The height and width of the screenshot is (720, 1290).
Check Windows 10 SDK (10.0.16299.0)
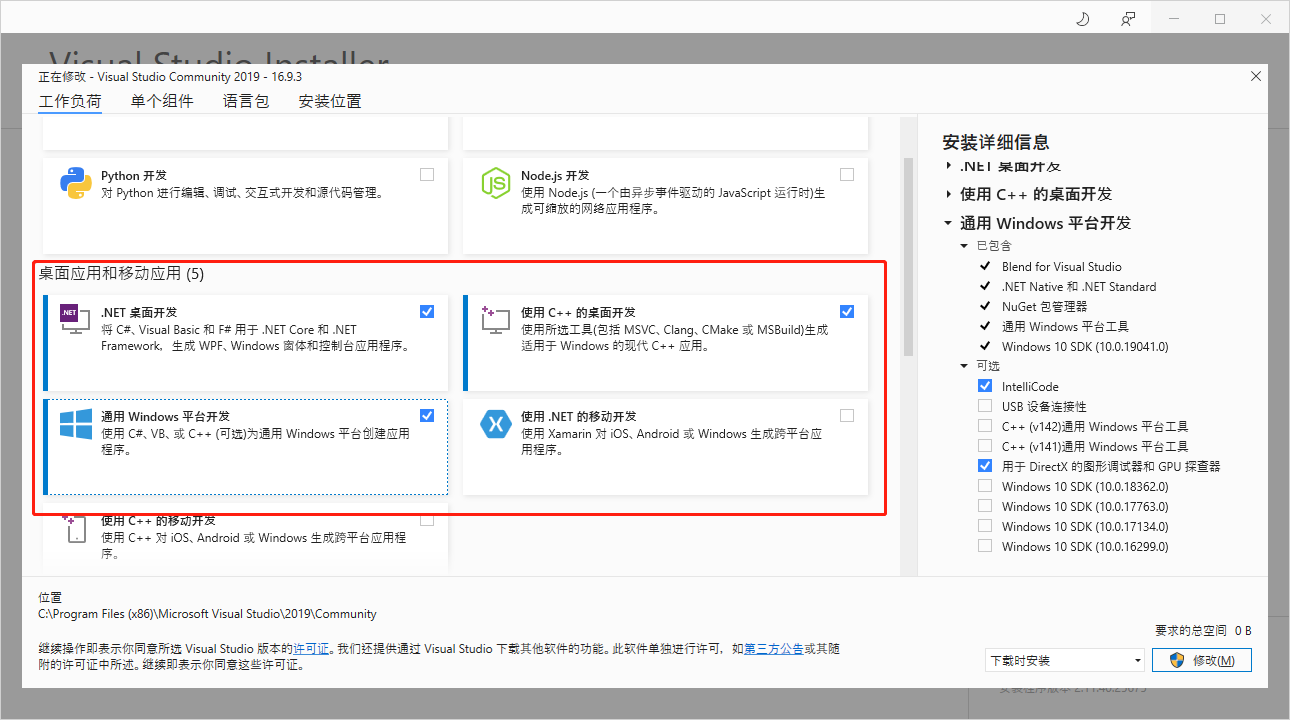click(x=985, y=546)
